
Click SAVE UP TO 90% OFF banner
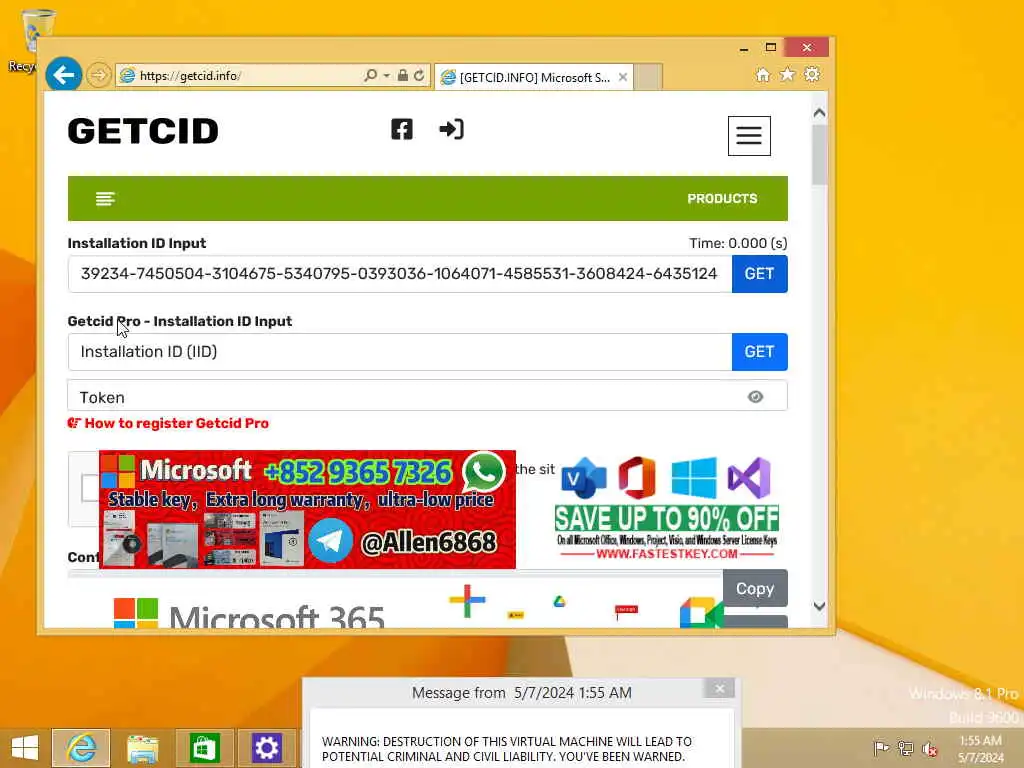click(667, 519)
